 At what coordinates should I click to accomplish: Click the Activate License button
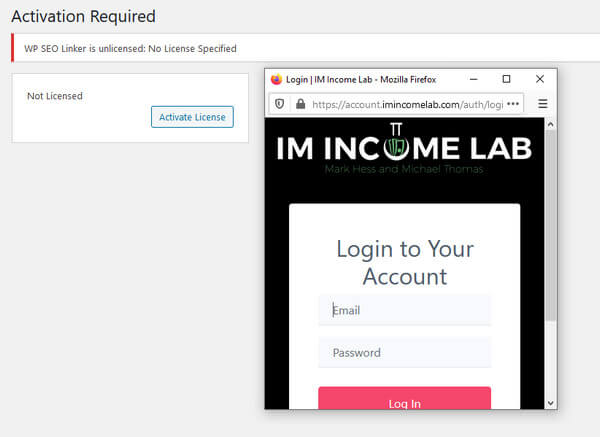click(x=192, y=117)
